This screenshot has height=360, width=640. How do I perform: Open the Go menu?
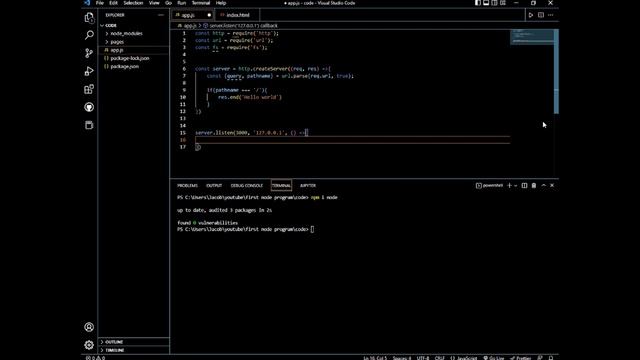[168, 3]
